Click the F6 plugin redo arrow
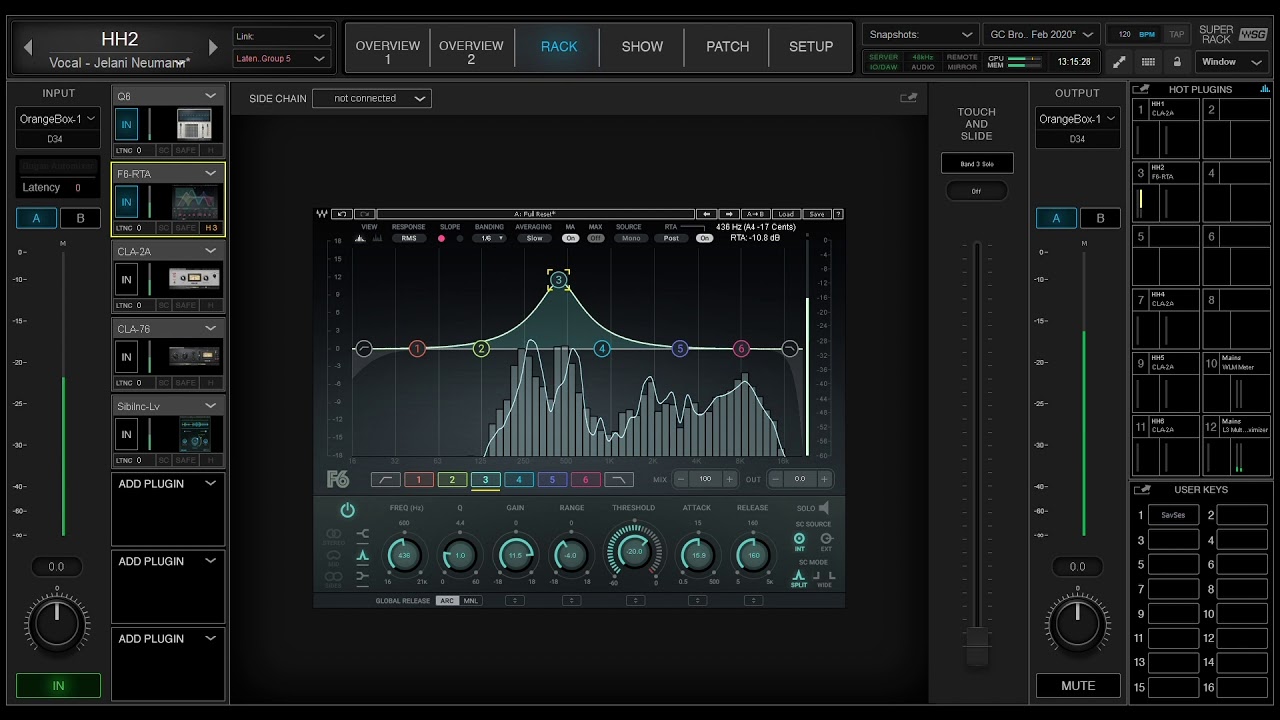Viewport: 1280px width, 720px height. (x=364, y=214)
